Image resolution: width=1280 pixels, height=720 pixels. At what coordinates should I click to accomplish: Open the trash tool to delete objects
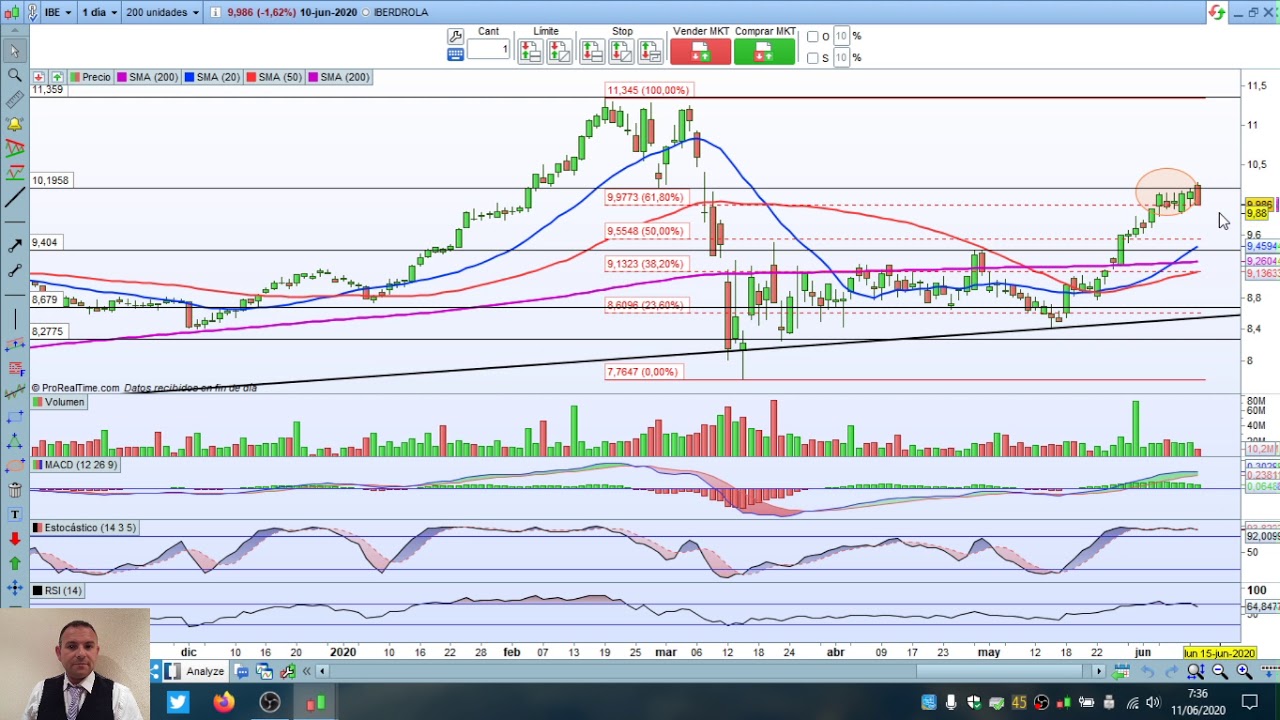(x=14, y=490)
